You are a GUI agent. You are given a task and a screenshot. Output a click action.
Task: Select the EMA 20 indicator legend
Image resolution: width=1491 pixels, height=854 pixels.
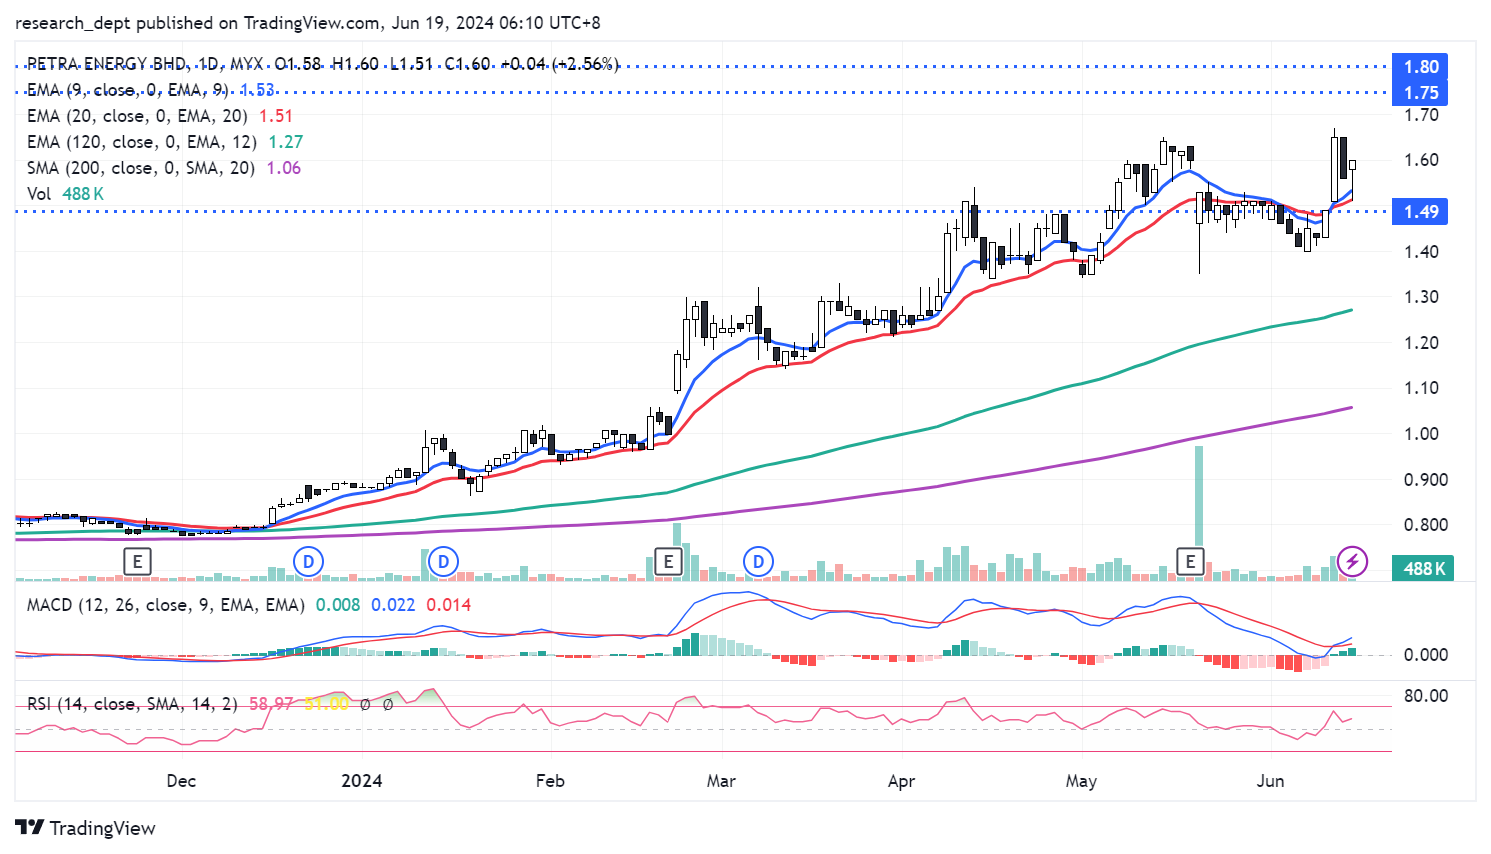point(137,116)
